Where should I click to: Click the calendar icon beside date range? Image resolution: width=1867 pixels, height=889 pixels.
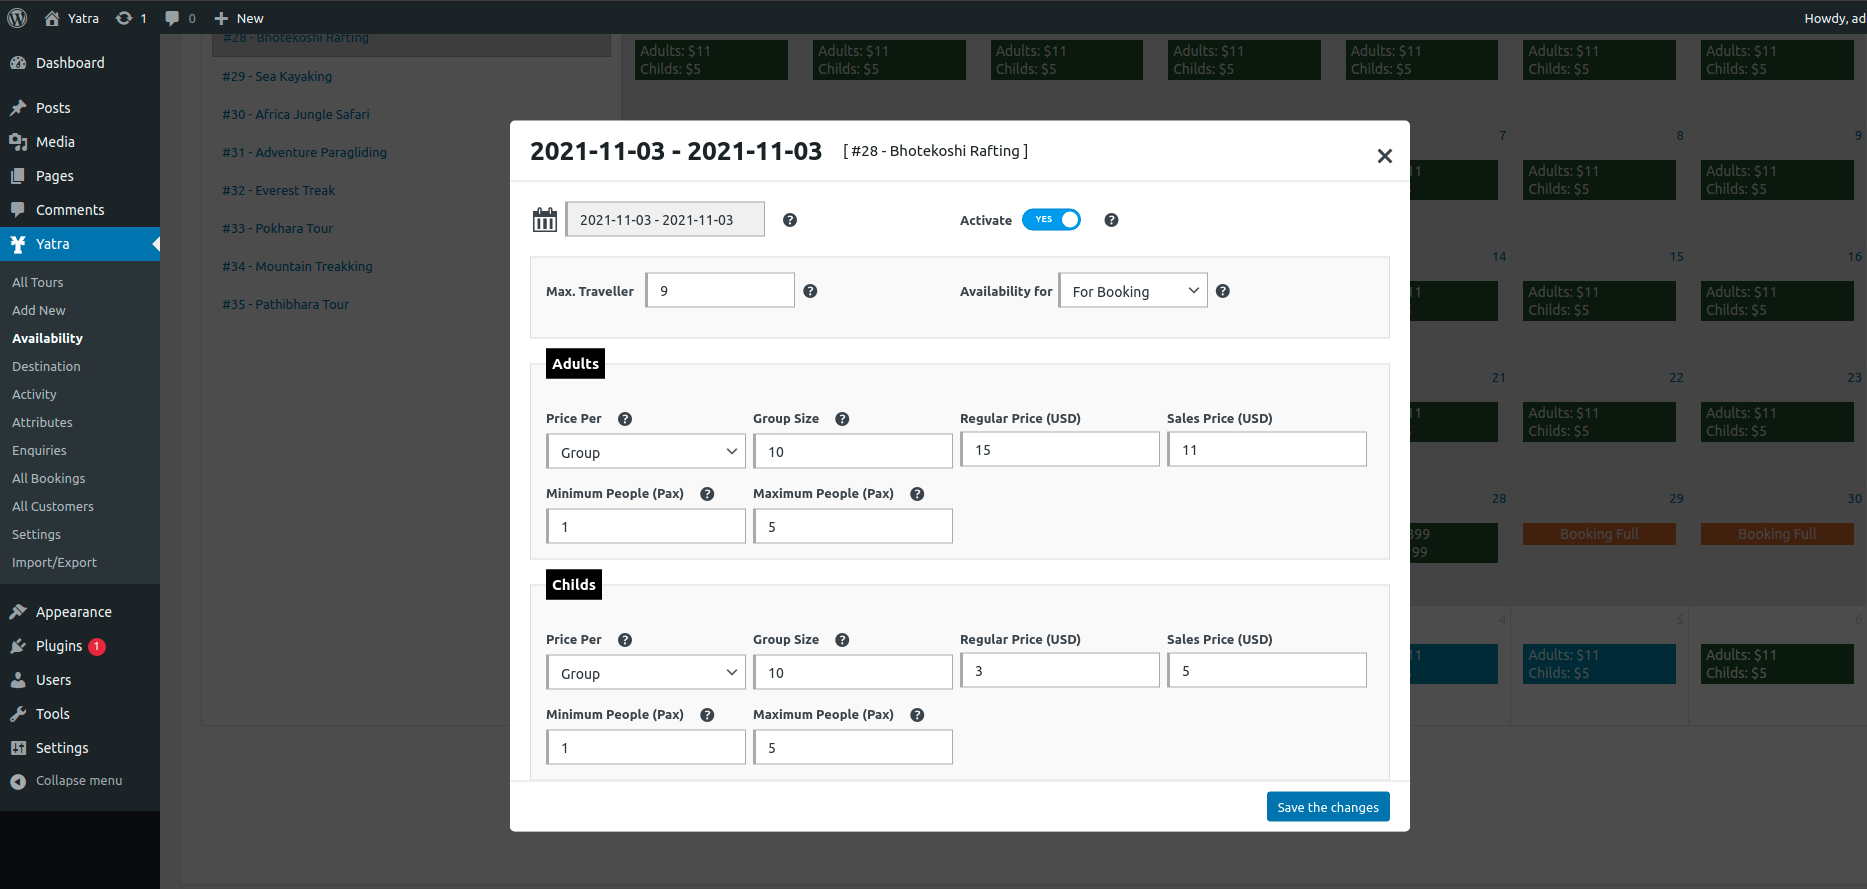coord(545,220)
